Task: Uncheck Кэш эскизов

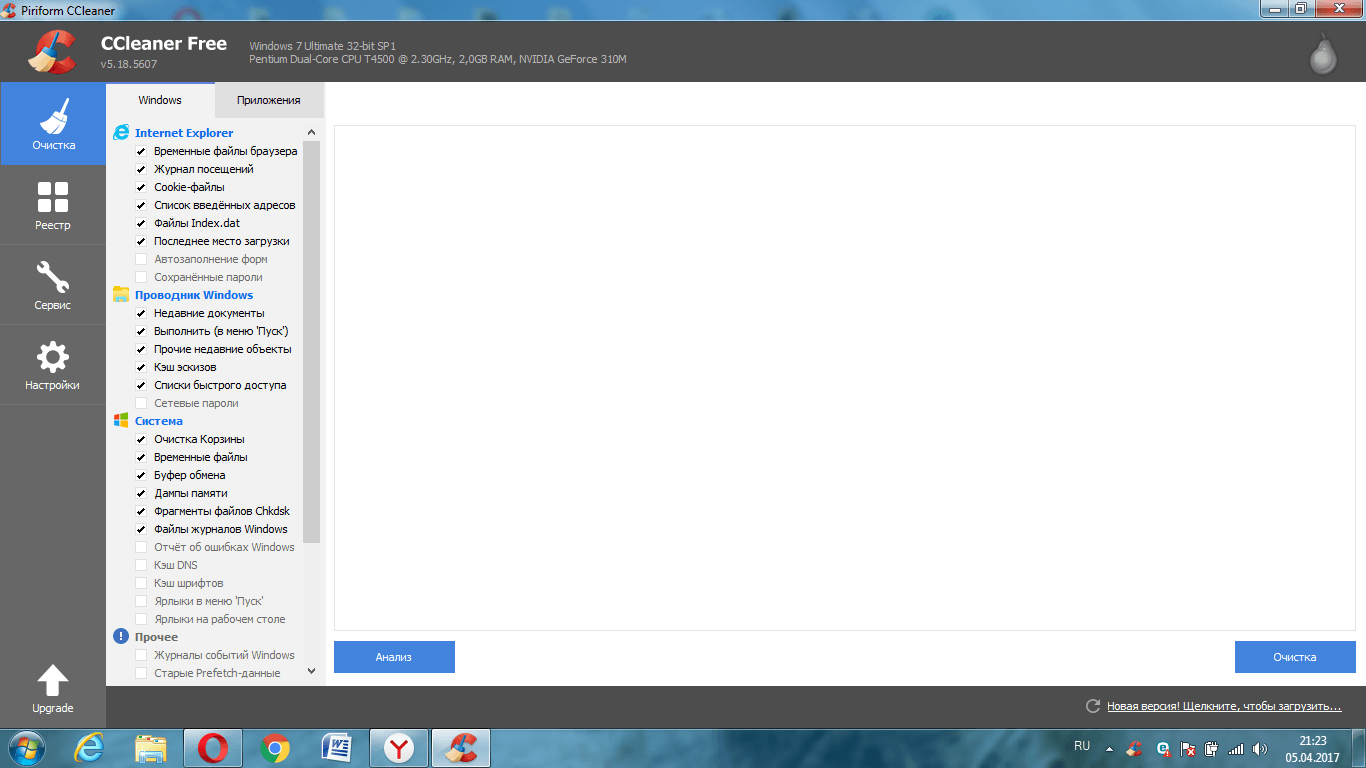Action: (x=141, y=367)
